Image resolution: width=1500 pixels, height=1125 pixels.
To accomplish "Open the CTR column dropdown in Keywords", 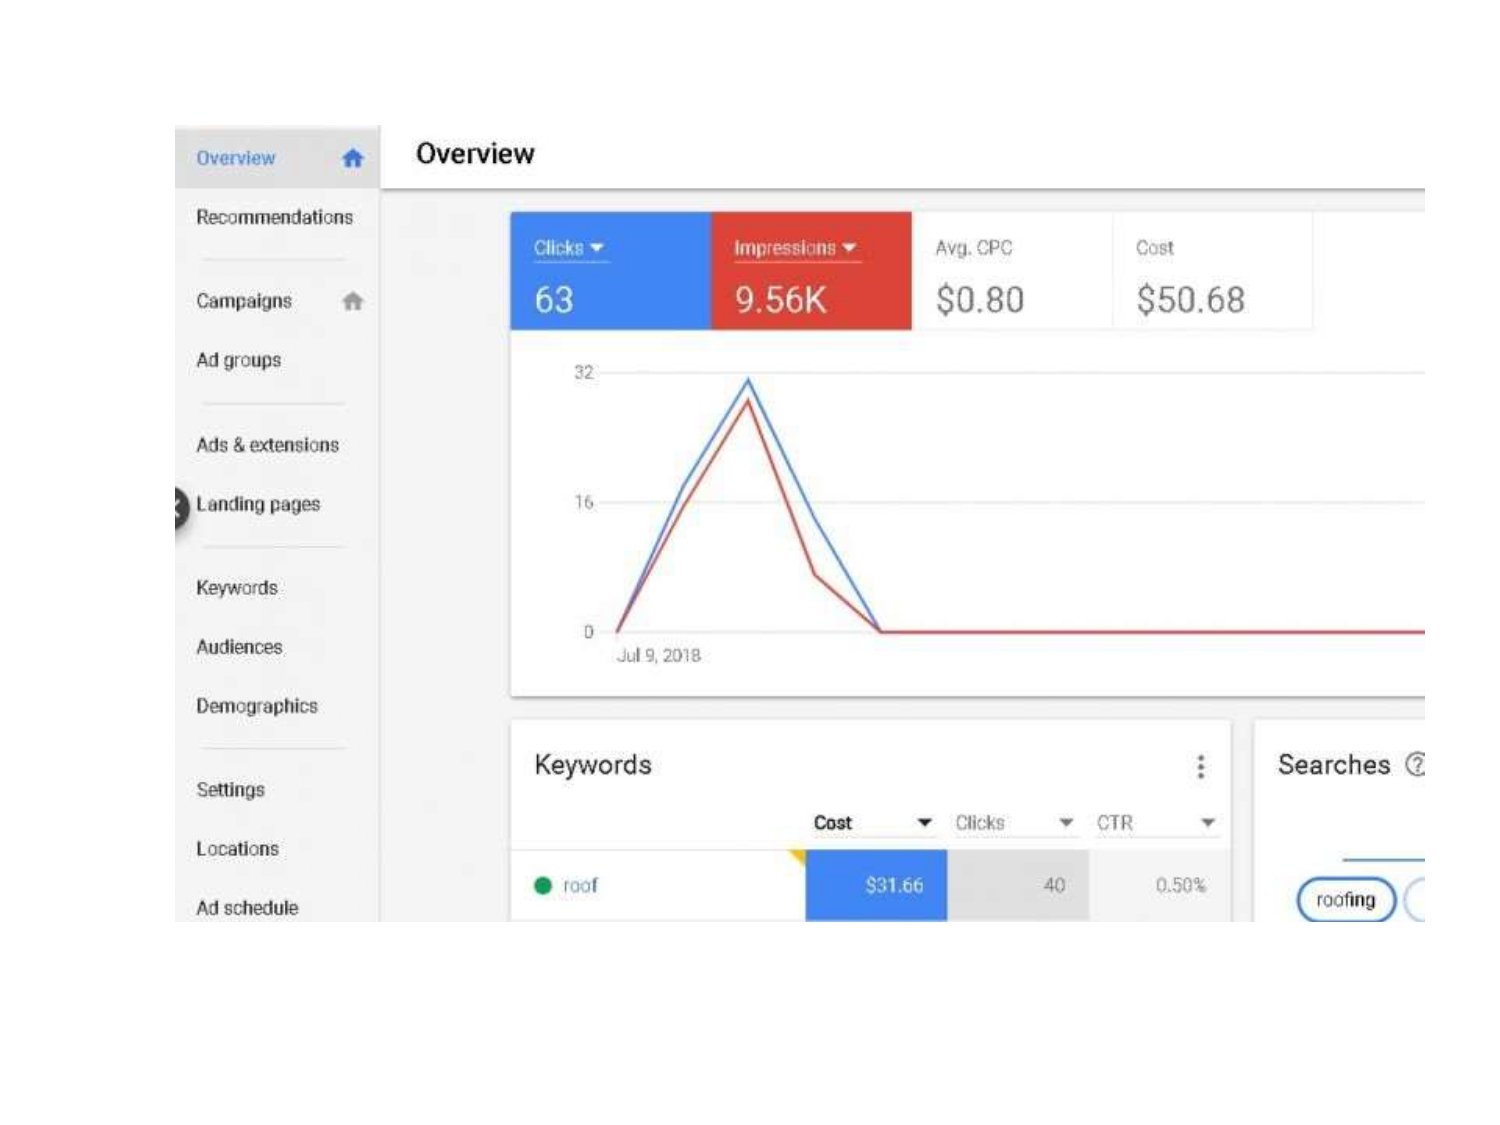I will 1208,822.
